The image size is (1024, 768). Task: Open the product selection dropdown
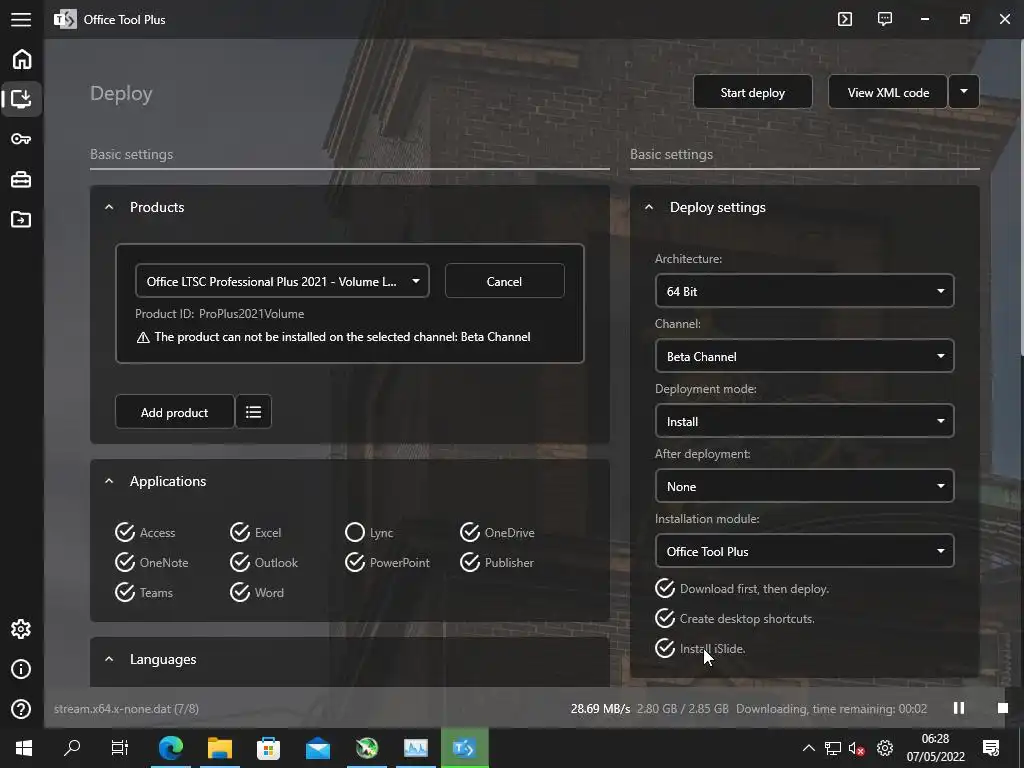282,281
